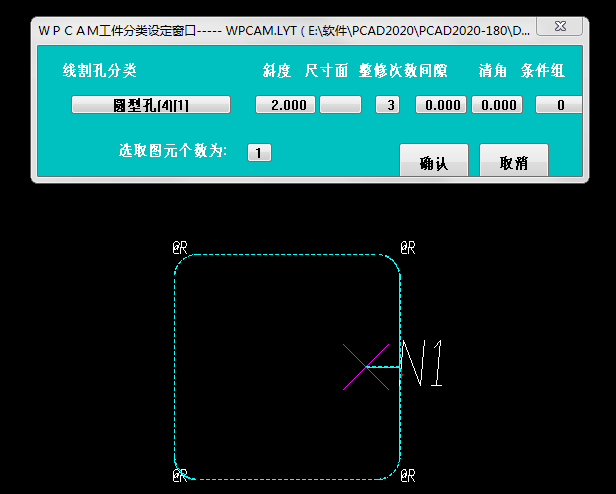Click the WPCAM window title bar text

click(284, 31)
